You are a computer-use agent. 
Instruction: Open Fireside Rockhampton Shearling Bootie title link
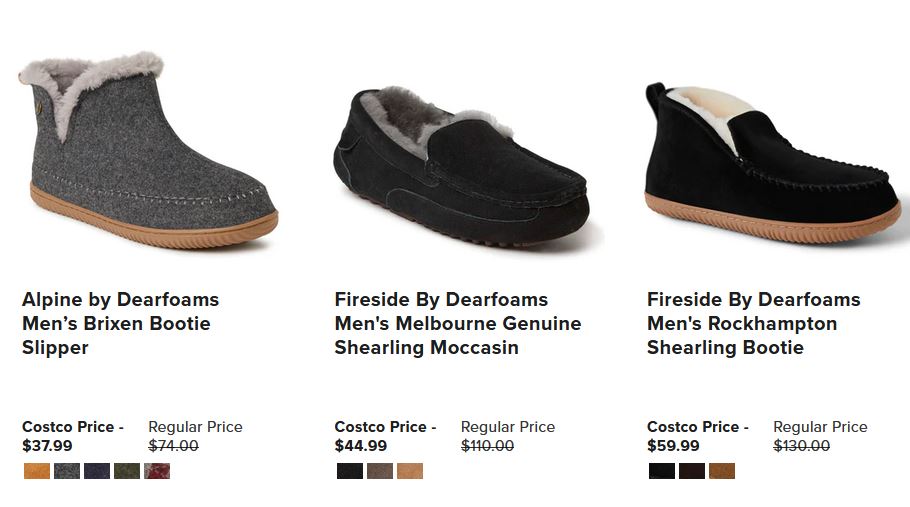[x=753, y=323]
